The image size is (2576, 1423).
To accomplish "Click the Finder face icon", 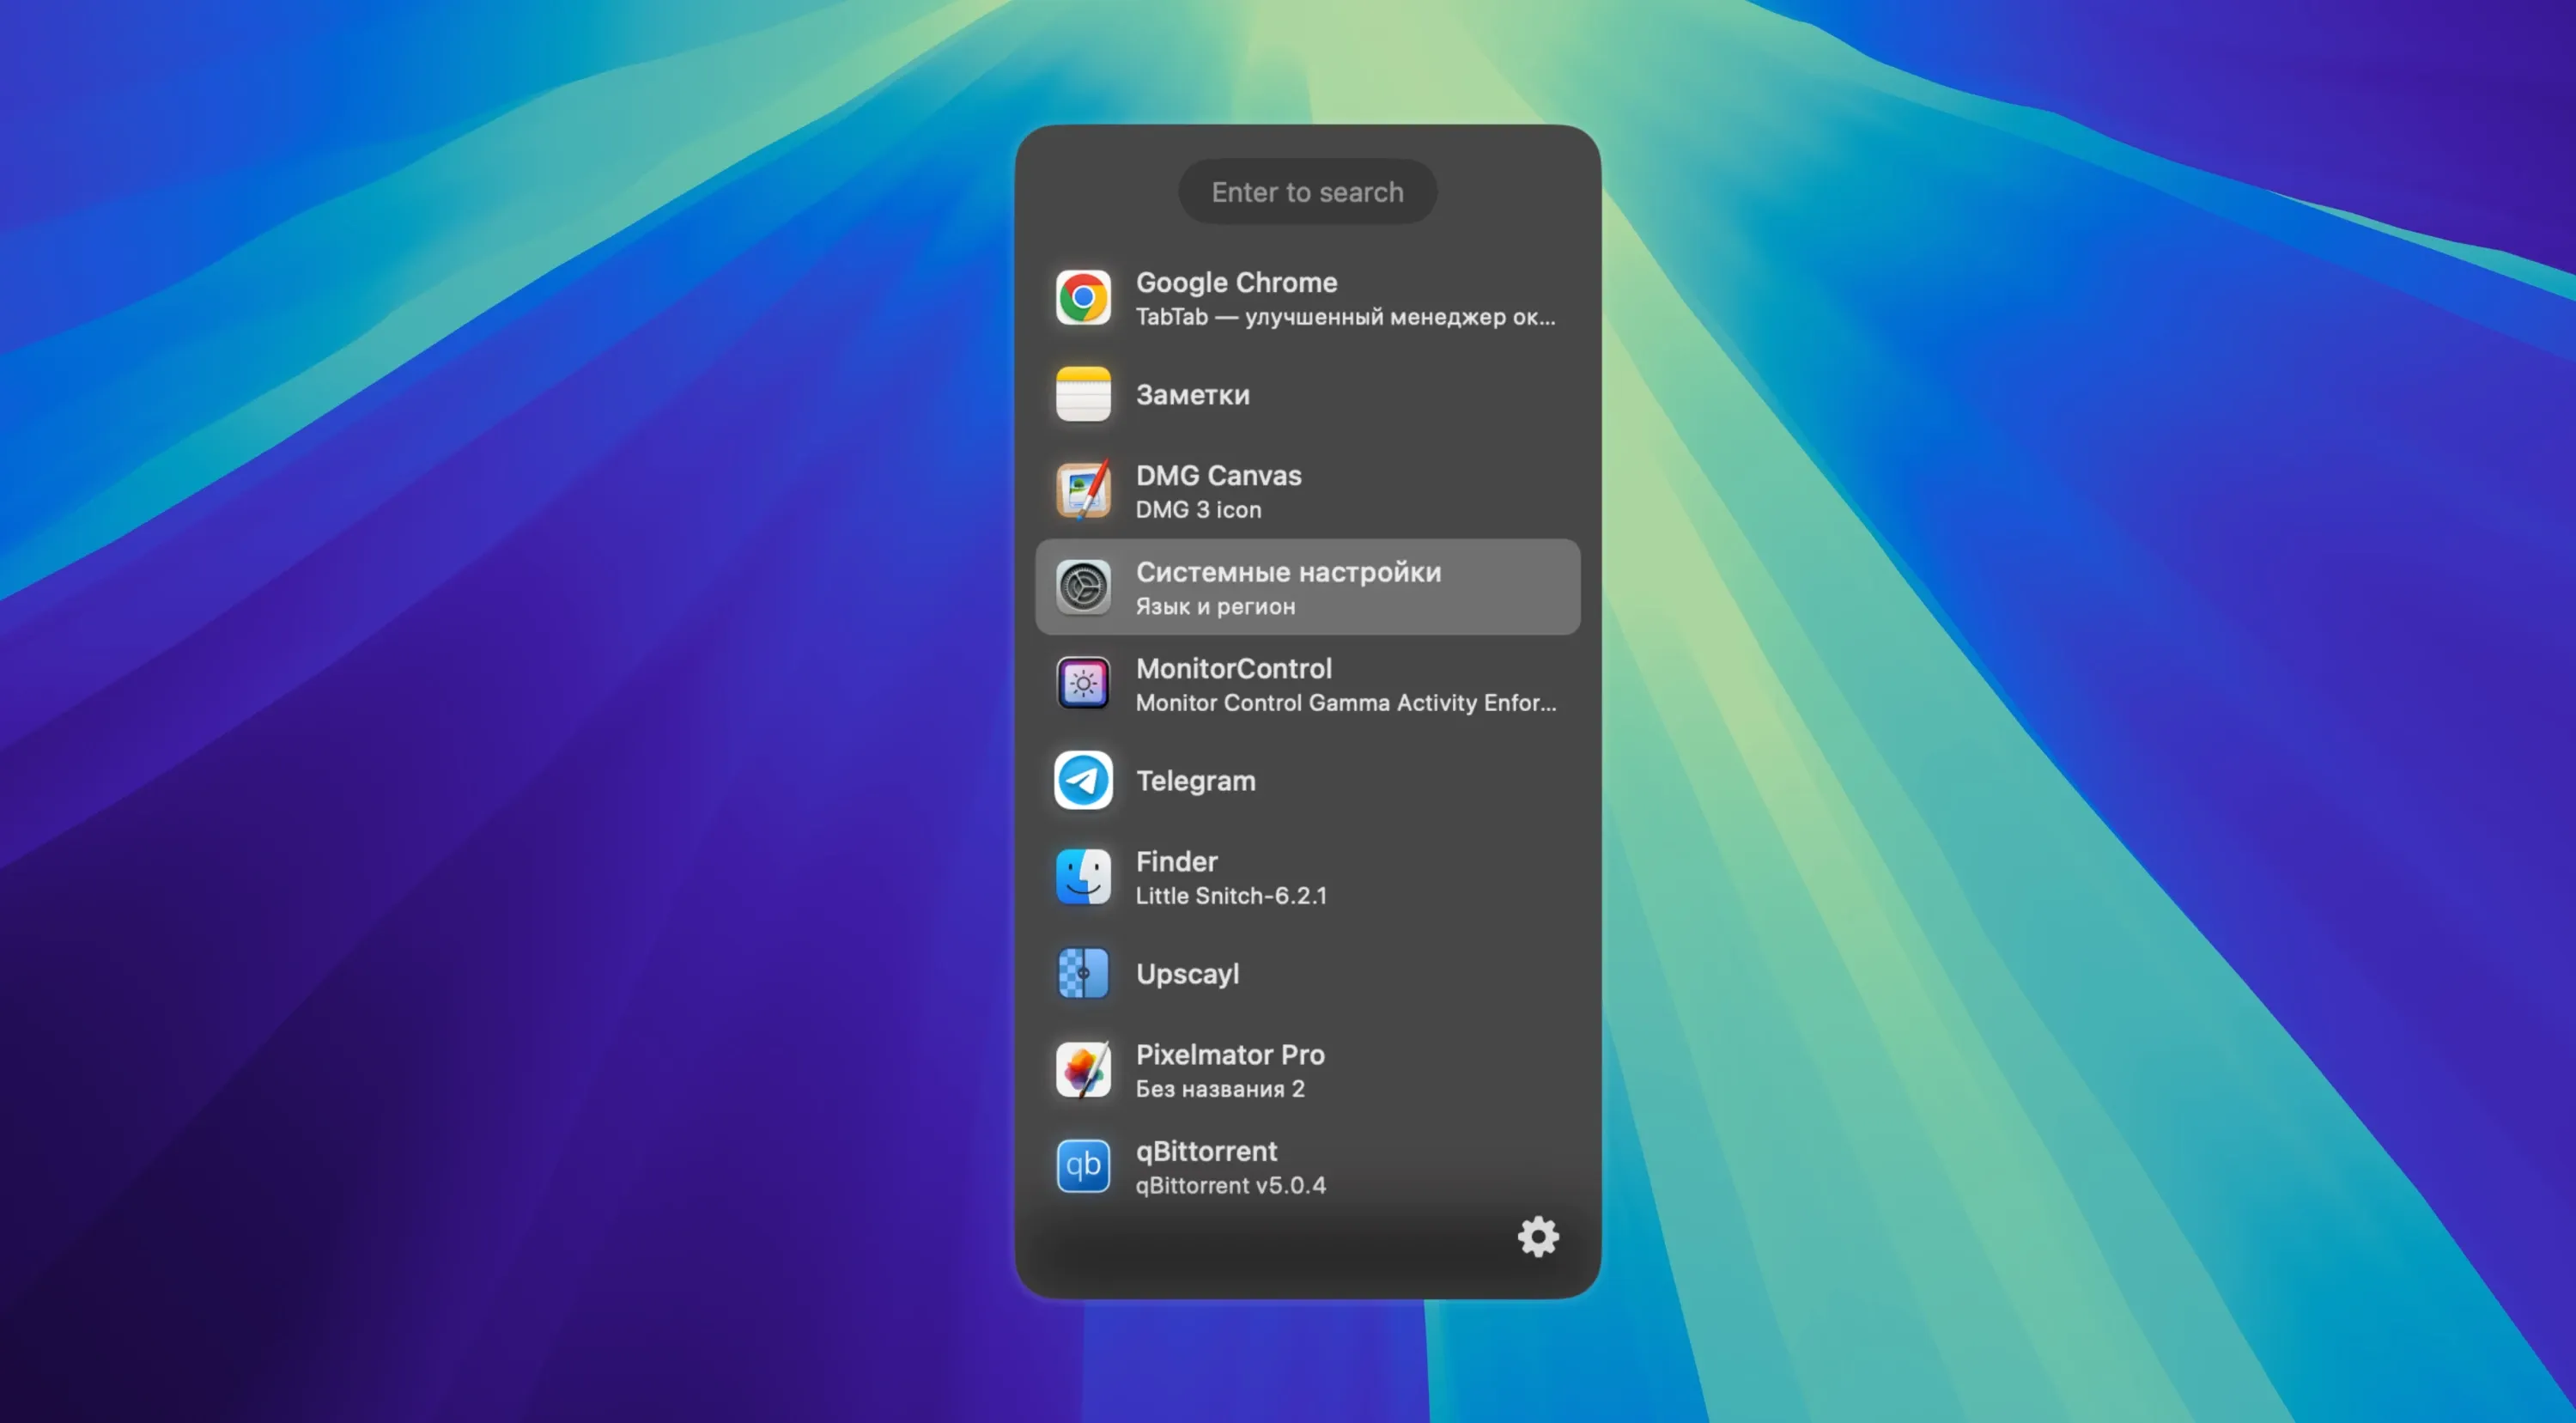I will pyautogui.click(x=1083, y=877).
